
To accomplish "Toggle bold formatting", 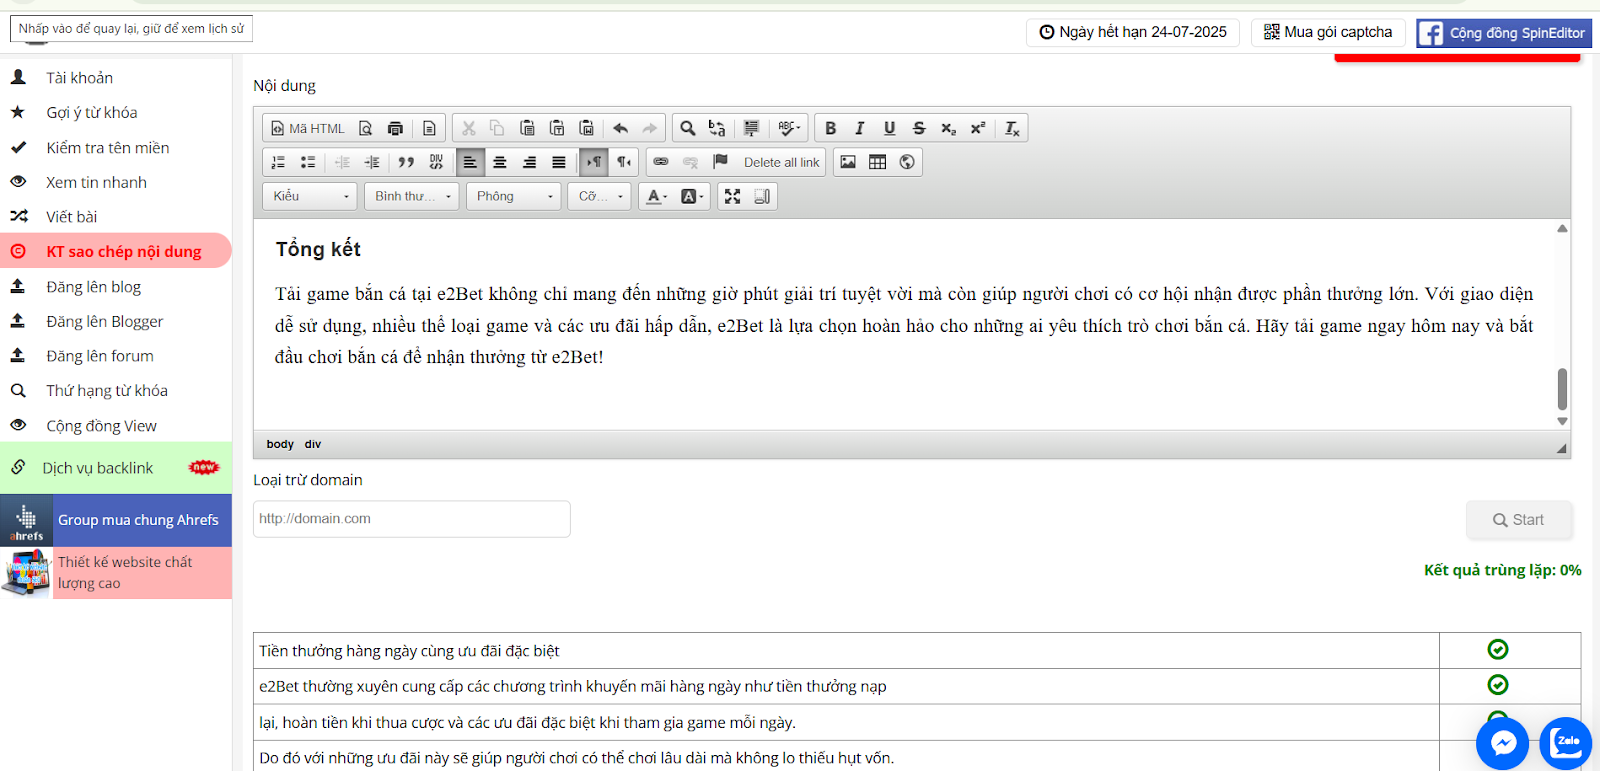I will (830, 128).
